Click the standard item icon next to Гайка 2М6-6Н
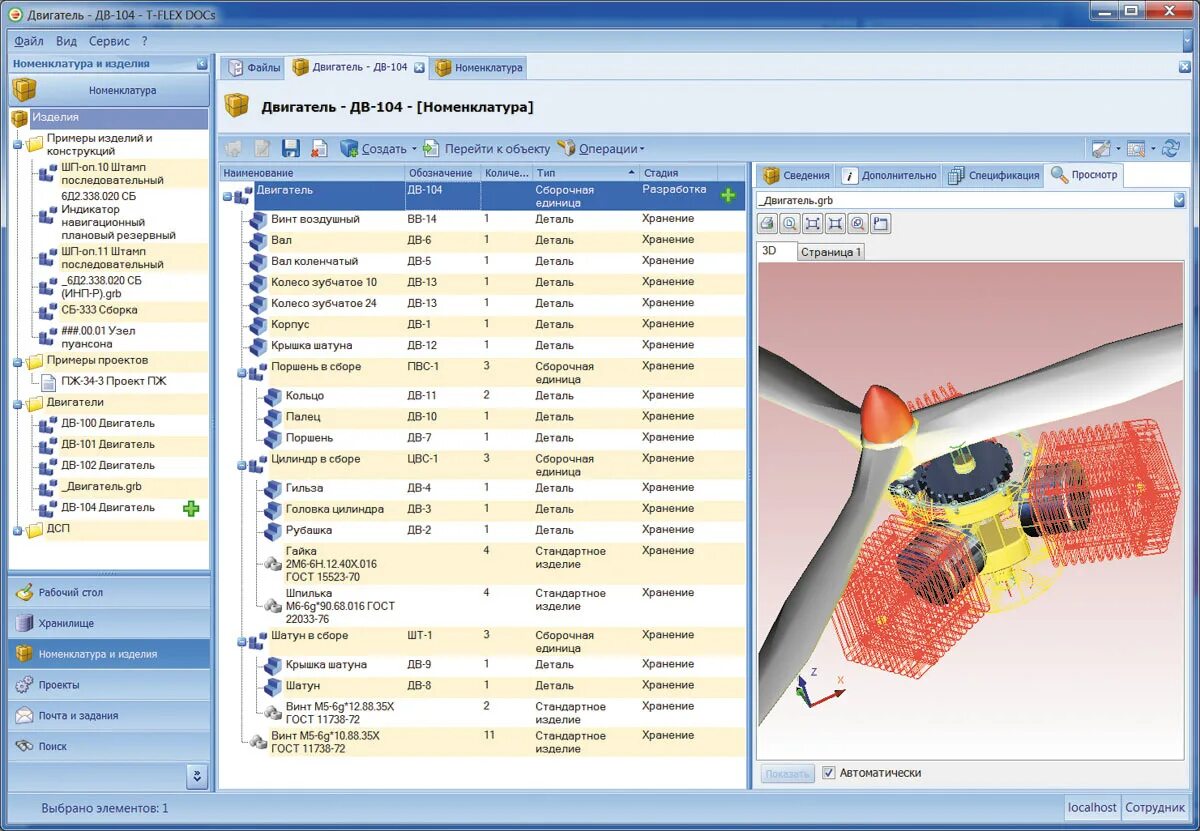This screenshot has height=831, width=1200. click(x=272, y=565)
